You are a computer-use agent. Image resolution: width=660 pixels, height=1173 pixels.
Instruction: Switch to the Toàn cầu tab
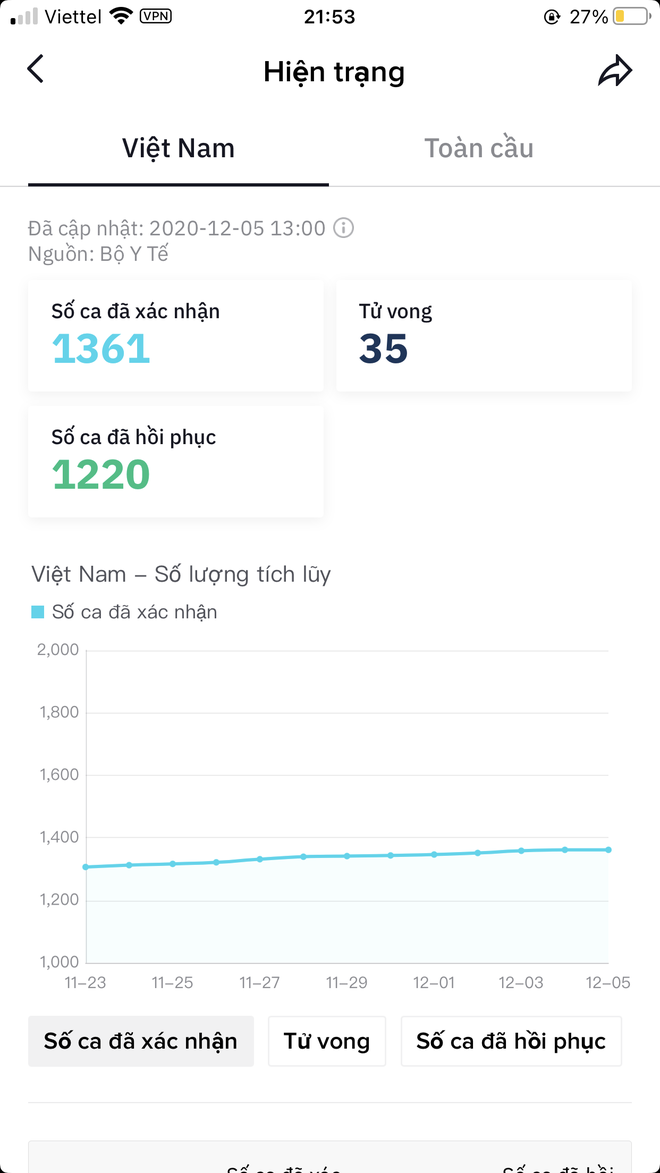[479, 149]
